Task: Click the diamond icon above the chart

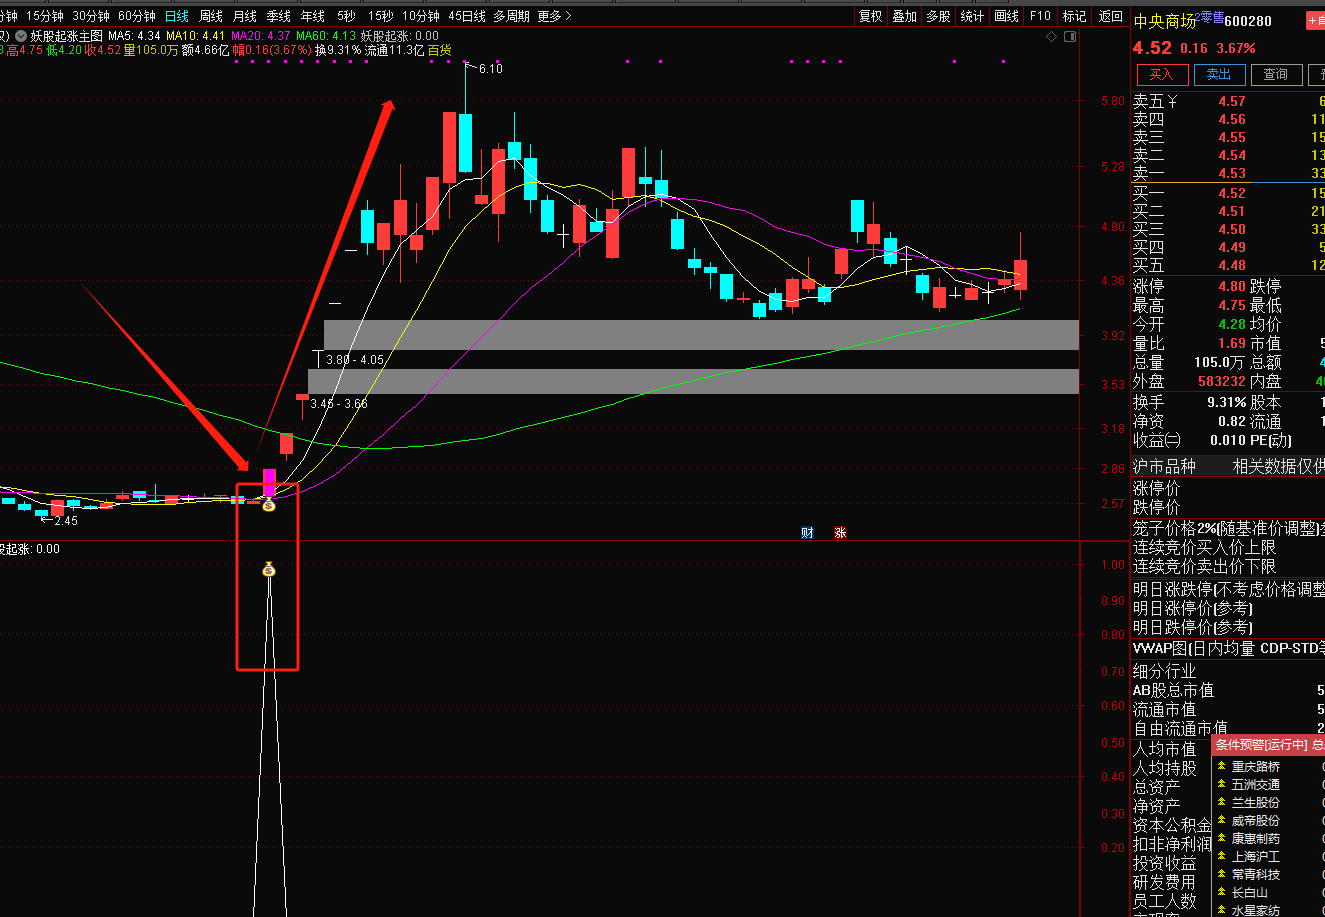Action: (1051, 37)
